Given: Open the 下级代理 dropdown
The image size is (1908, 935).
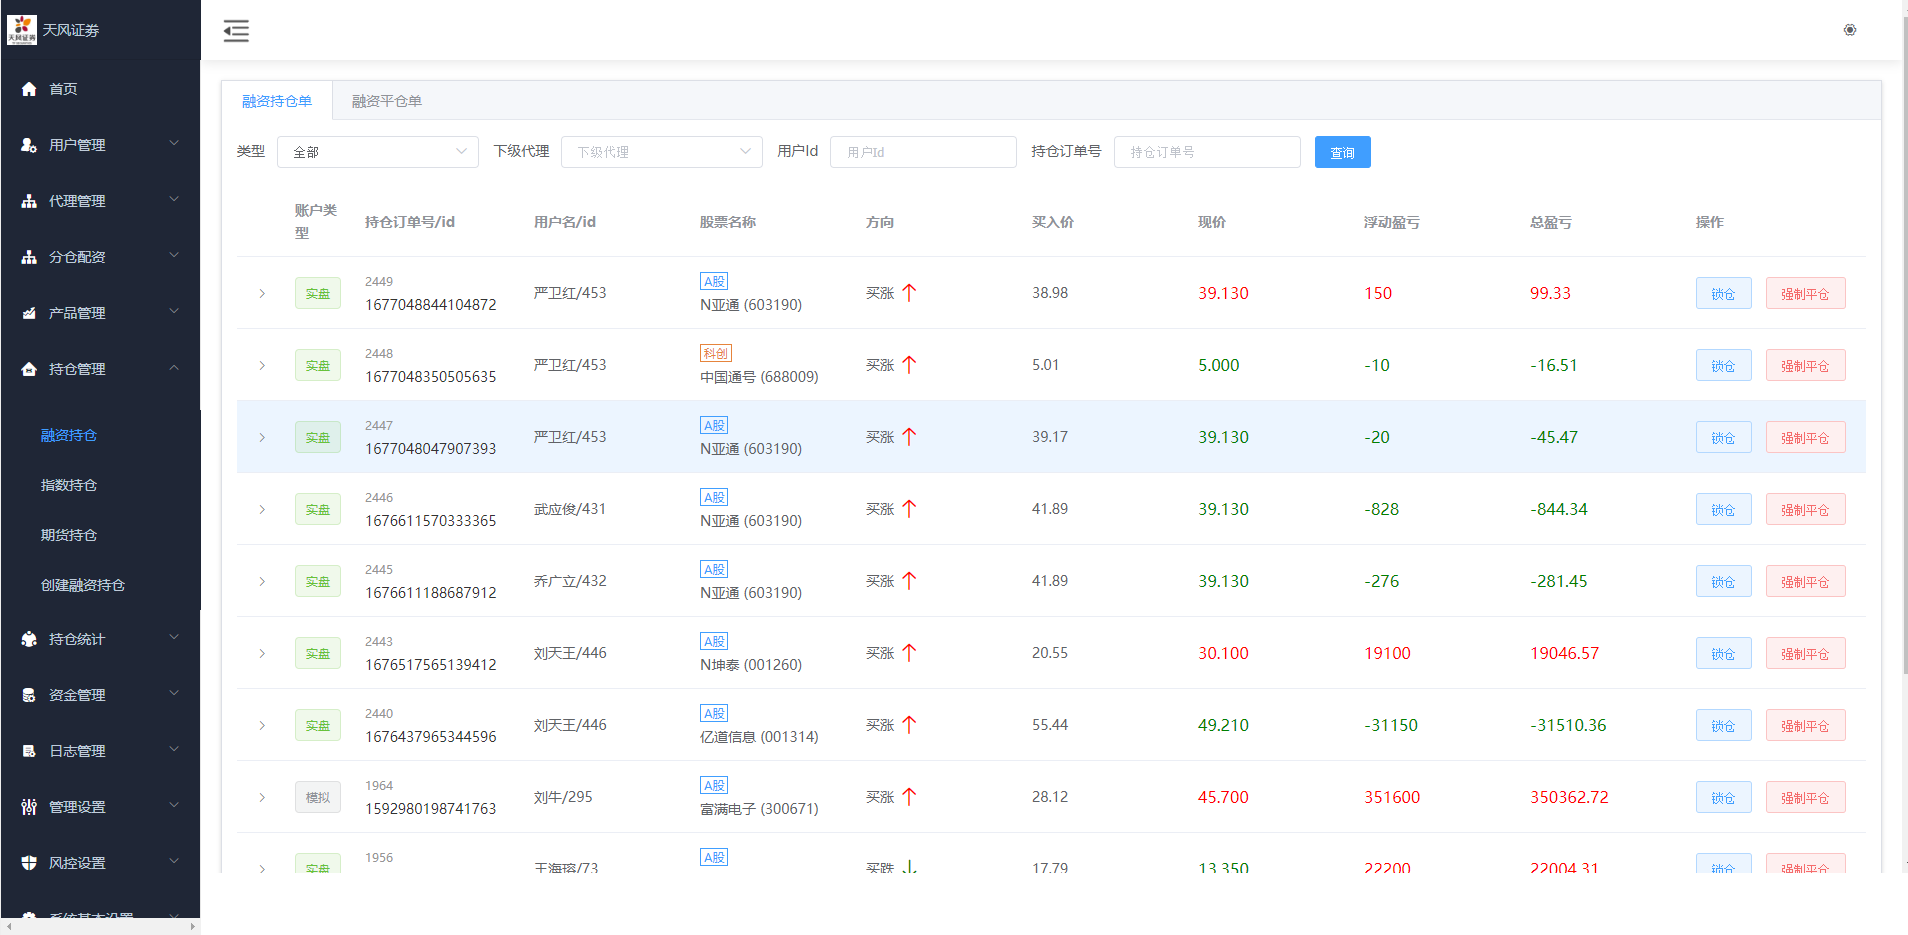Looking at the screenshot, I should (661, 152).
